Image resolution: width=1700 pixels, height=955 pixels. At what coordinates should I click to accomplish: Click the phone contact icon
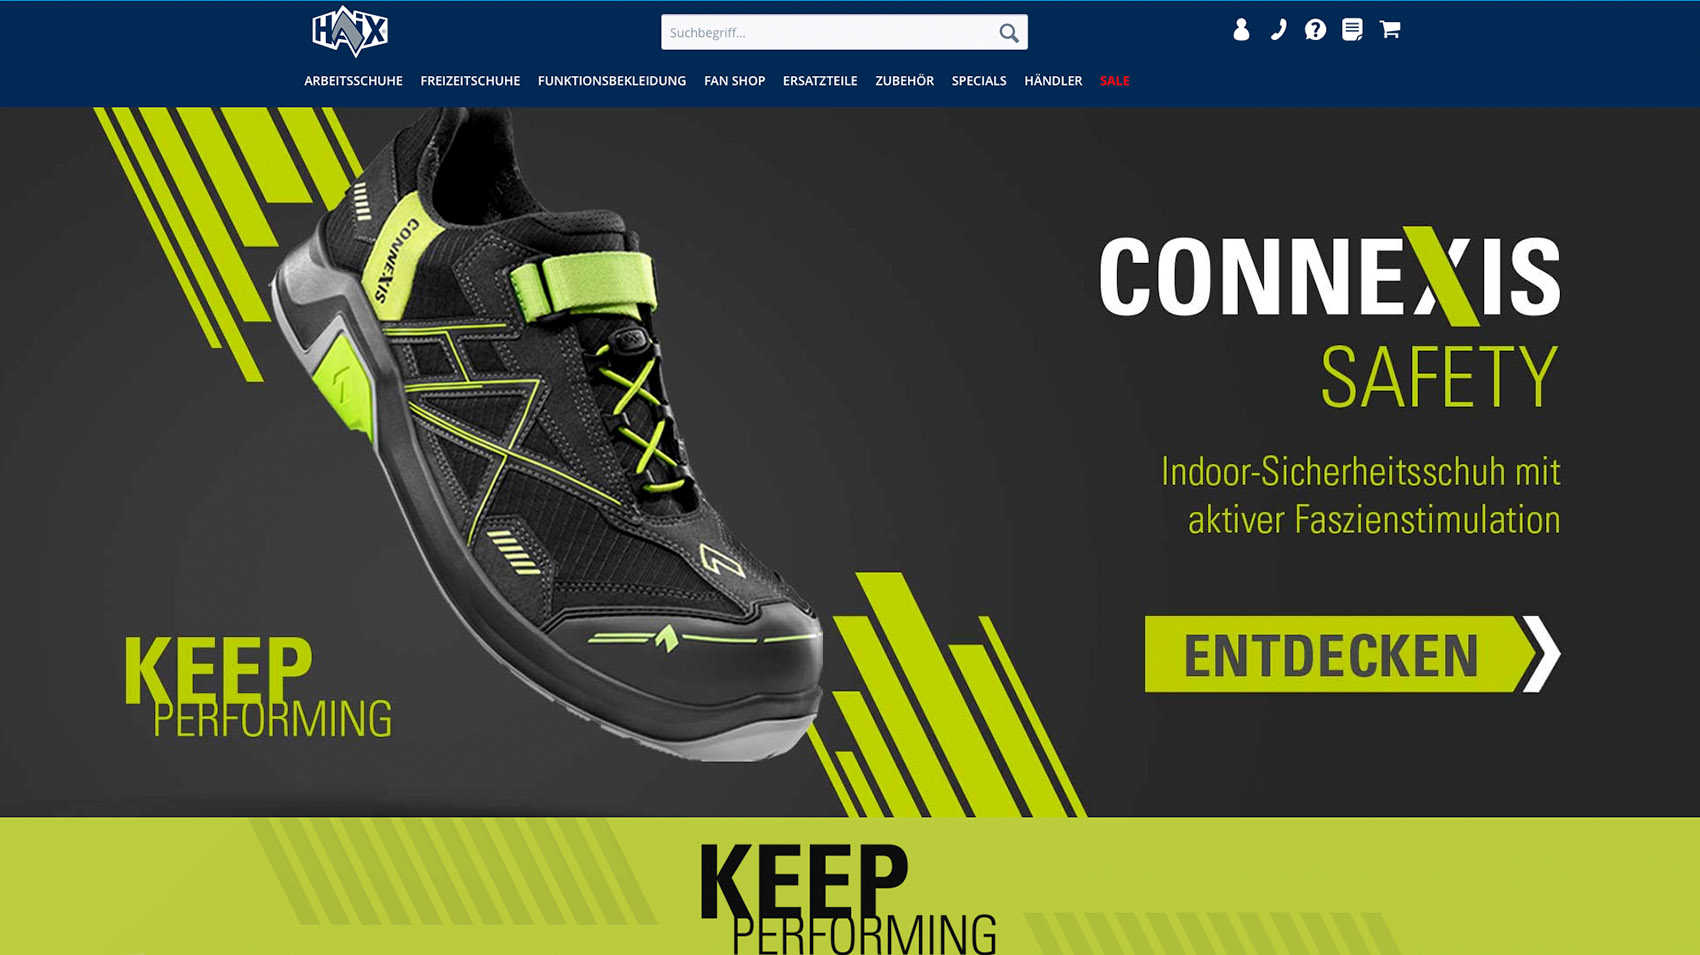coord(1278,30)
